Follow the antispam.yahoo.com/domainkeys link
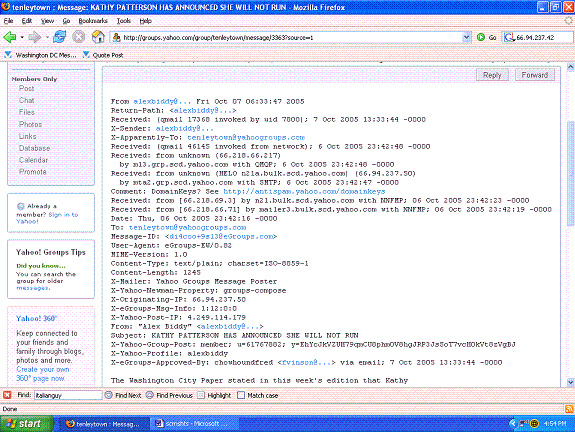This screenshot has height=432, width=575. (x=304, y=191)
